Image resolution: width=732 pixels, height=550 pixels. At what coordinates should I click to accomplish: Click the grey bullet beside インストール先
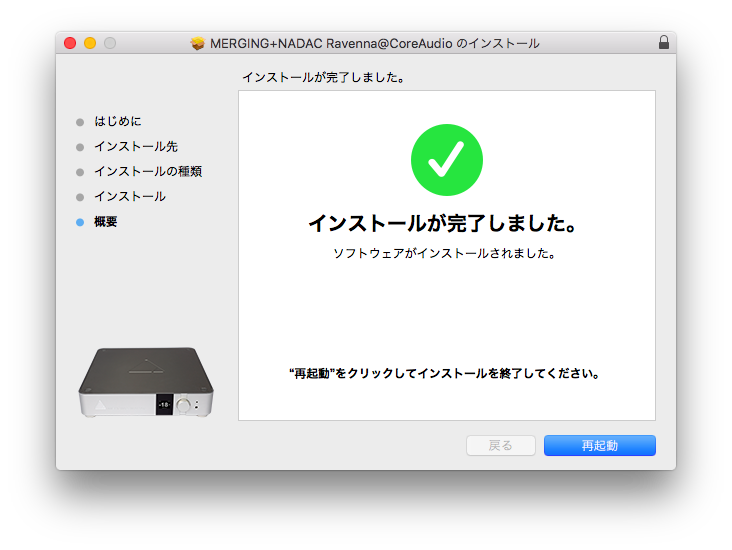(x=80, y=148)
